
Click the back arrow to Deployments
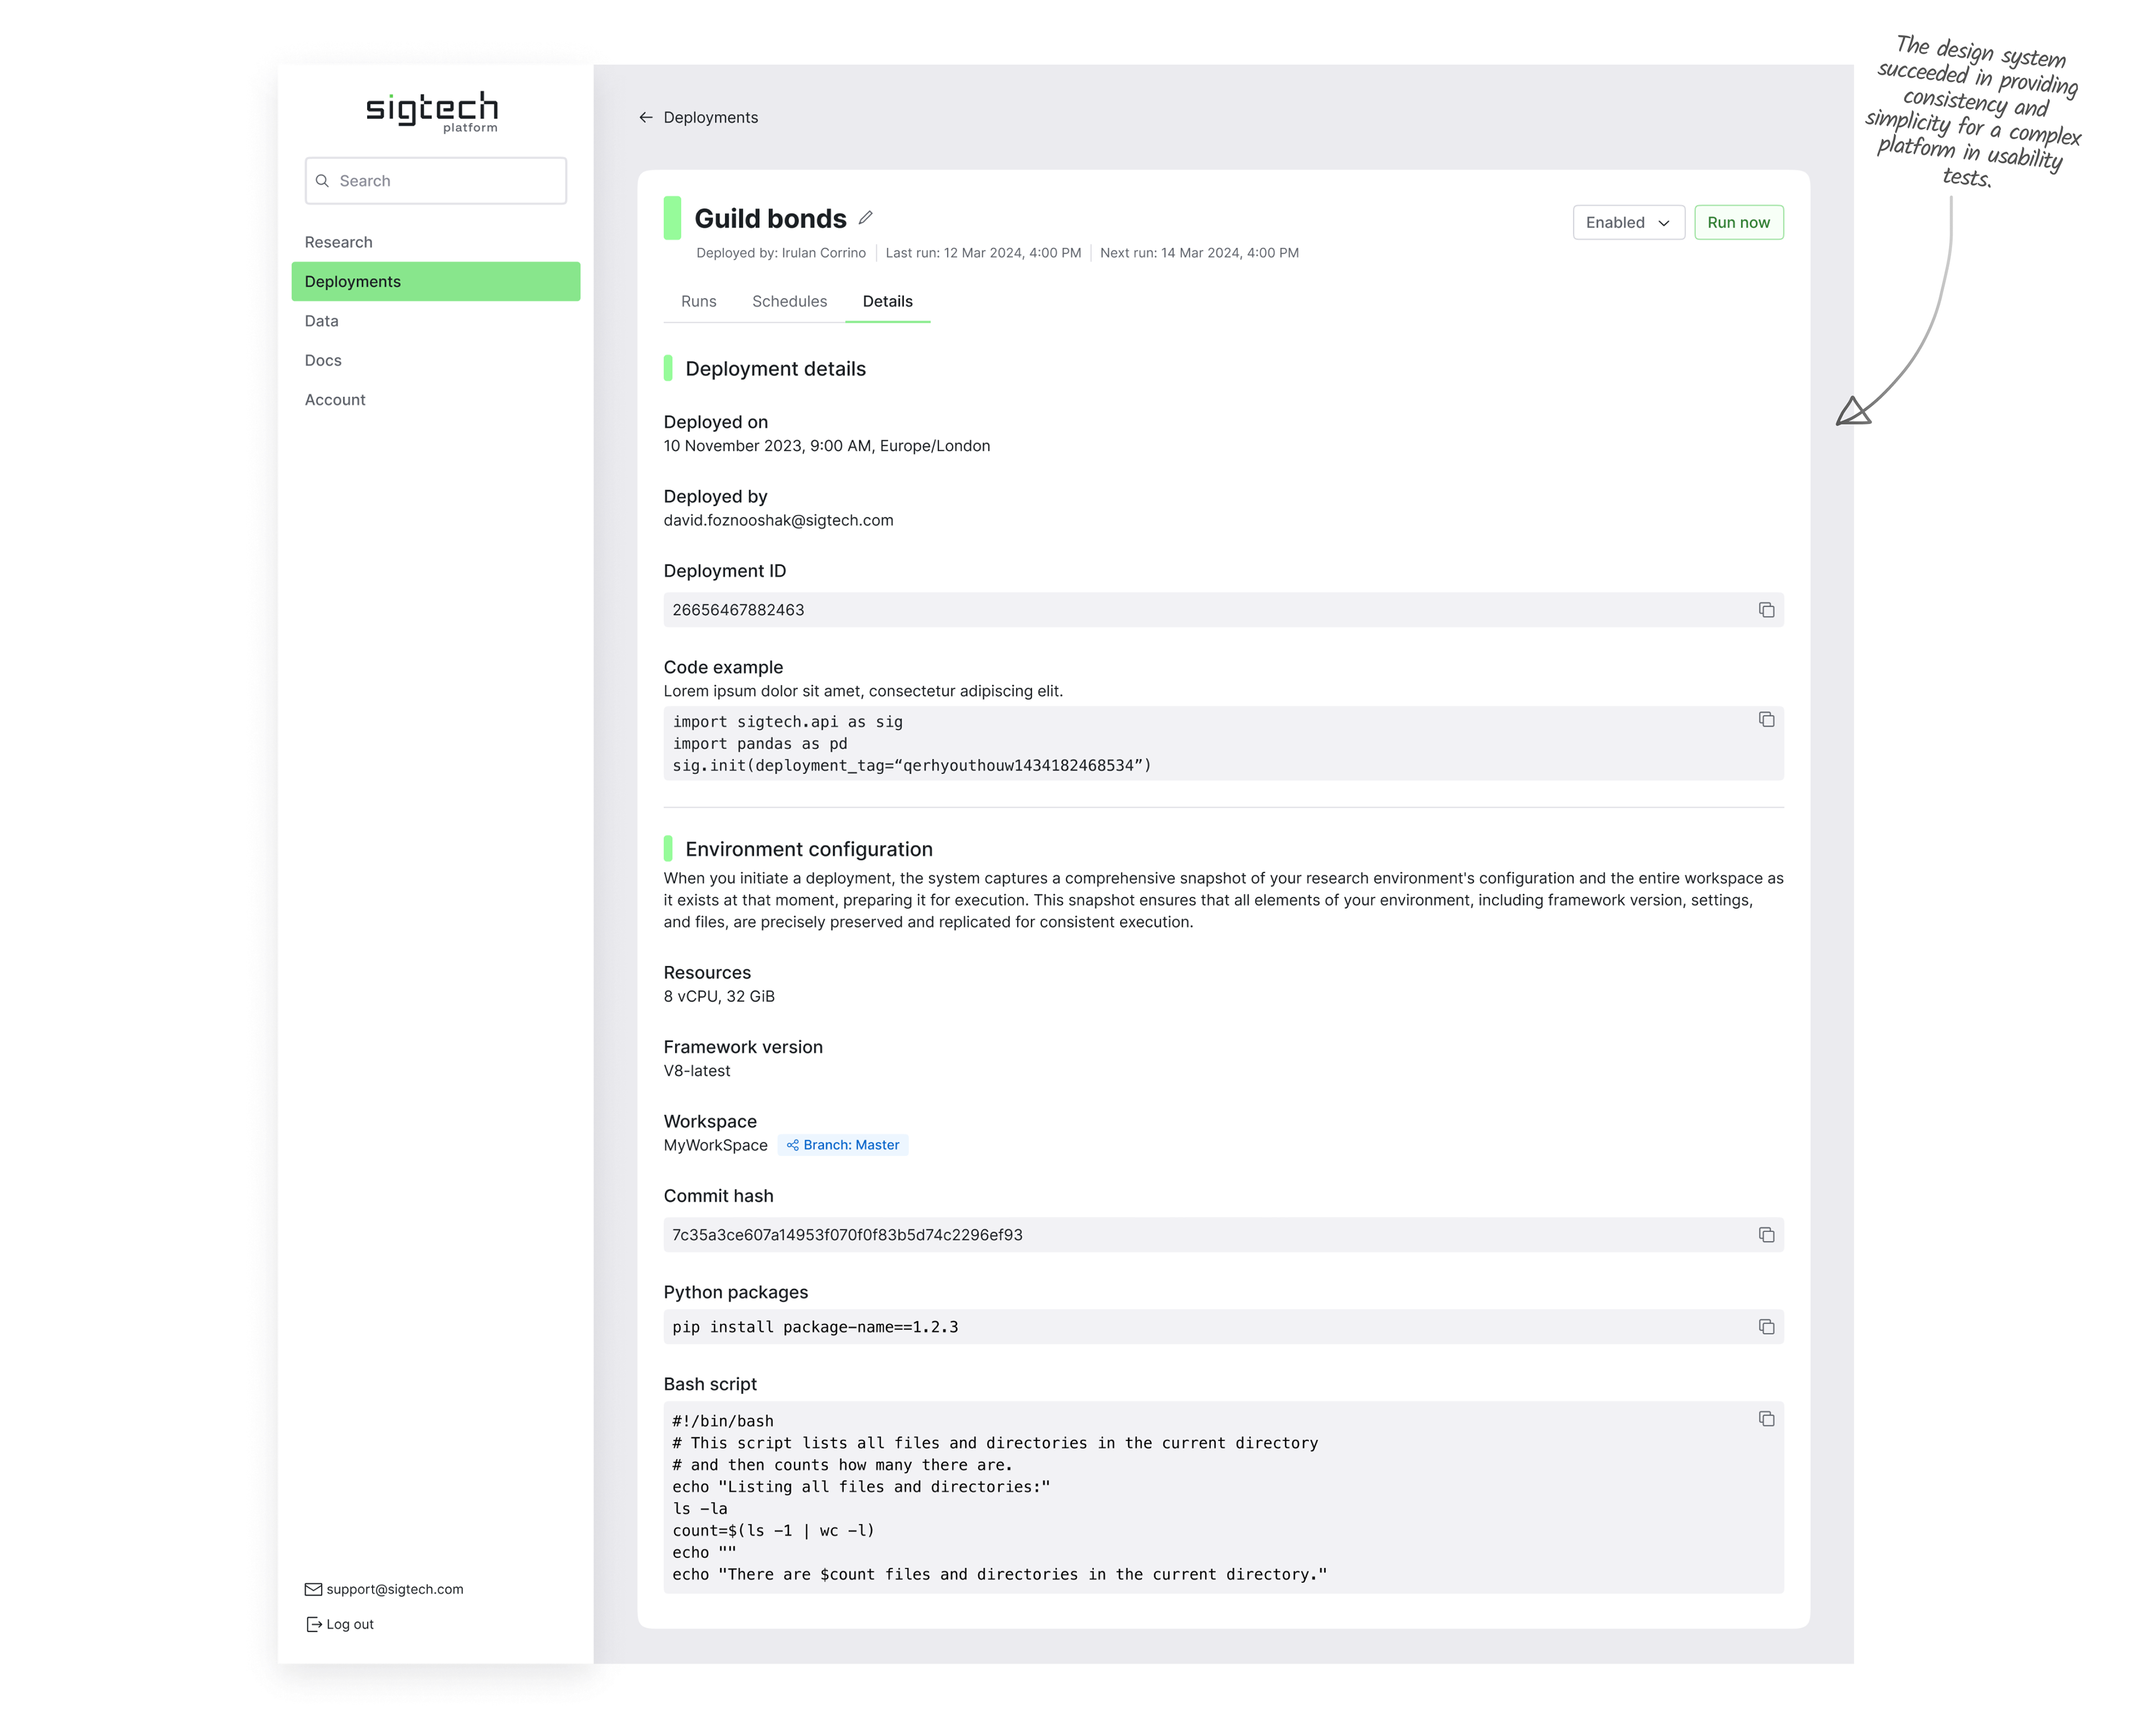(x=646, y=118)
